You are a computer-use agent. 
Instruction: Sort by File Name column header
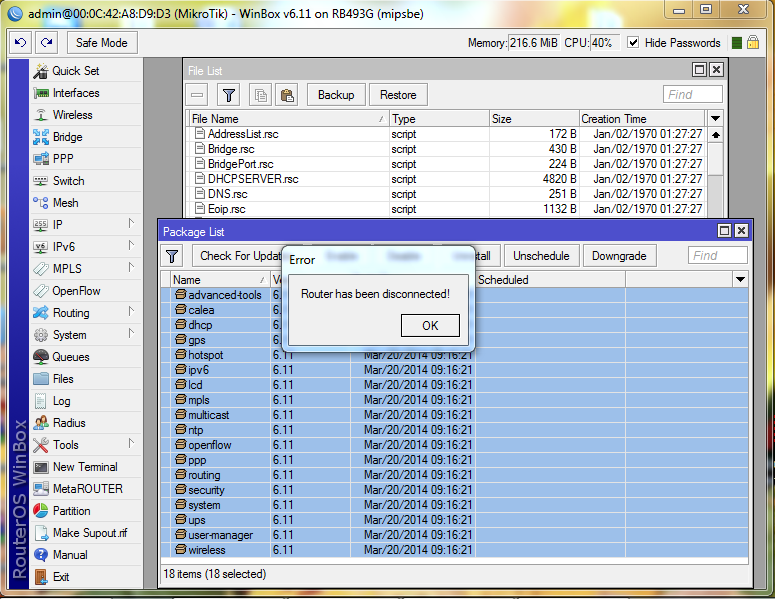click(x=289, y=119)
